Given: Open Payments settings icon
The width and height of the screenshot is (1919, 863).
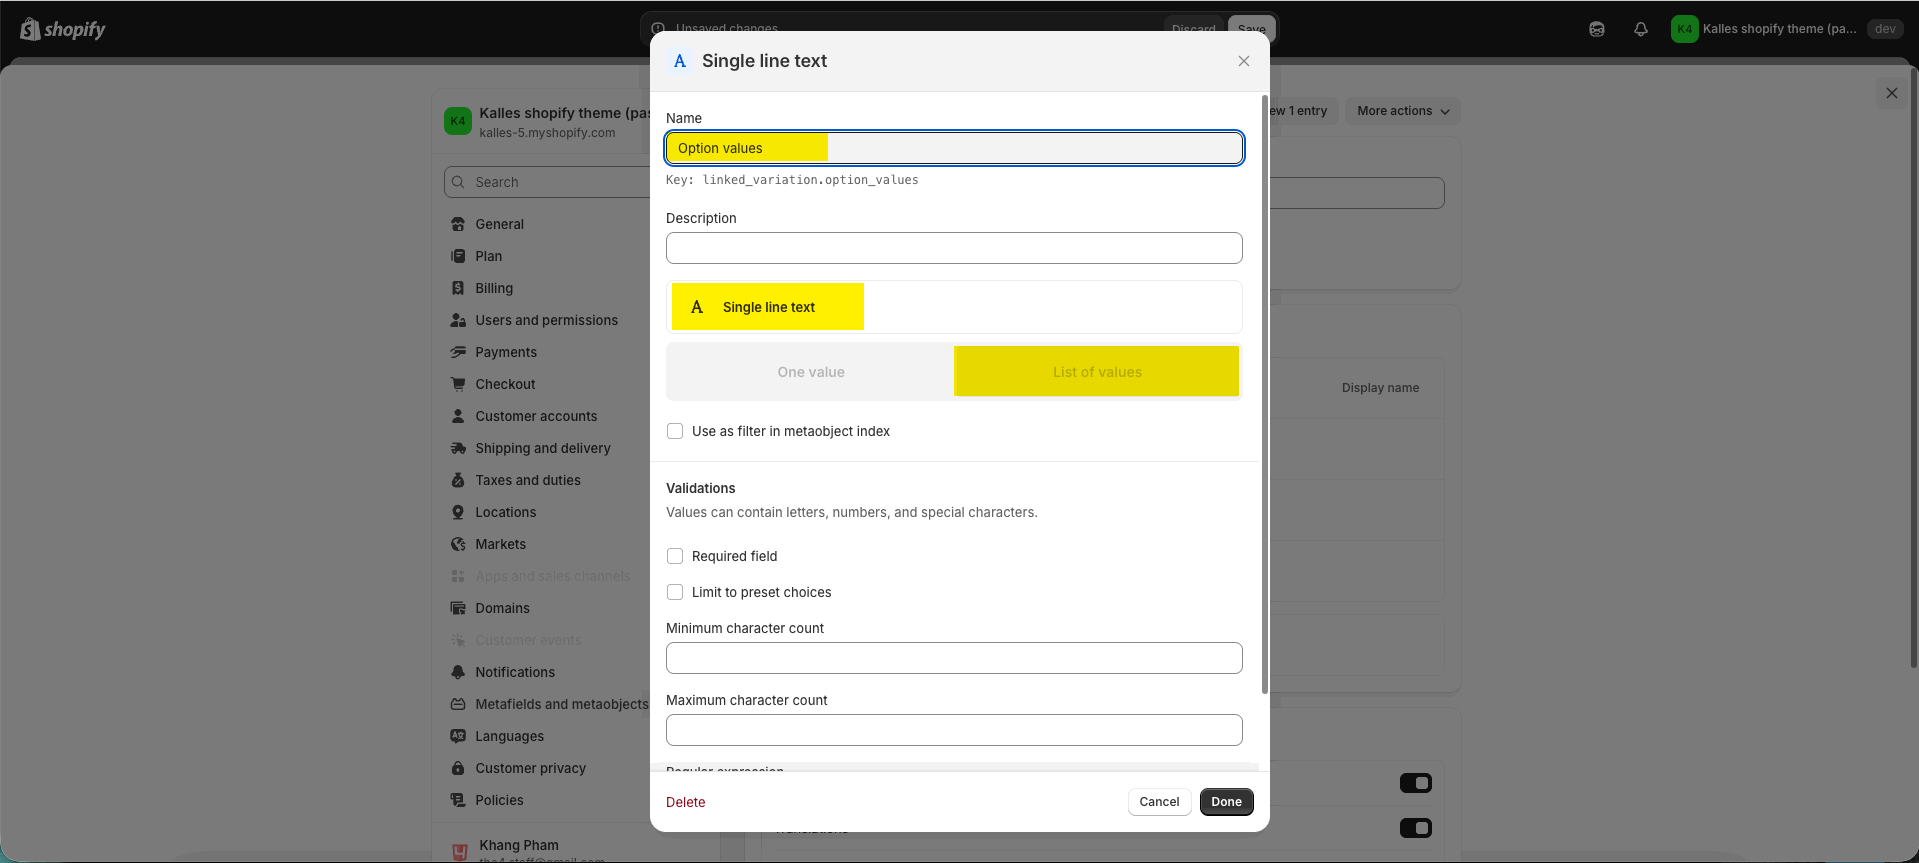Looking at the screenshot, I should tap(458, 352).
